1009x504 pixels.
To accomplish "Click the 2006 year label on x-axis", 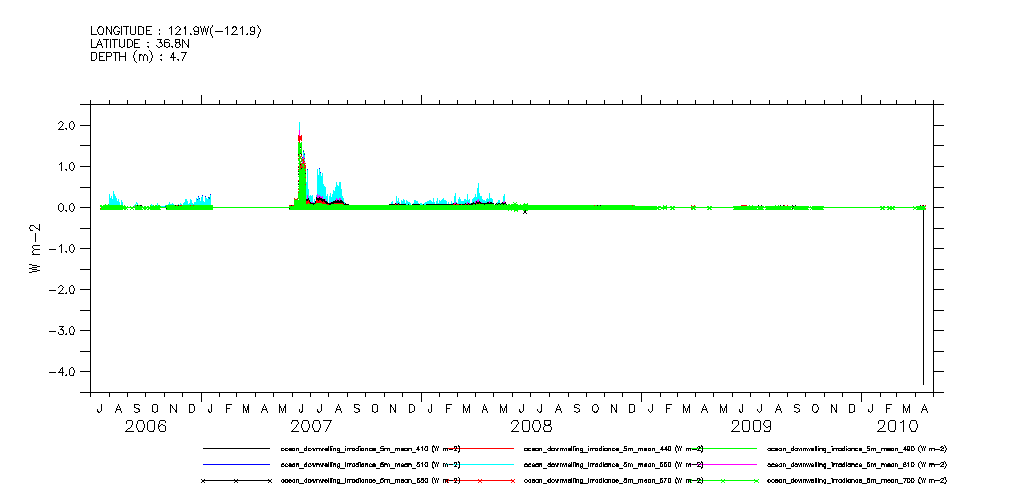I will point(146,427).
